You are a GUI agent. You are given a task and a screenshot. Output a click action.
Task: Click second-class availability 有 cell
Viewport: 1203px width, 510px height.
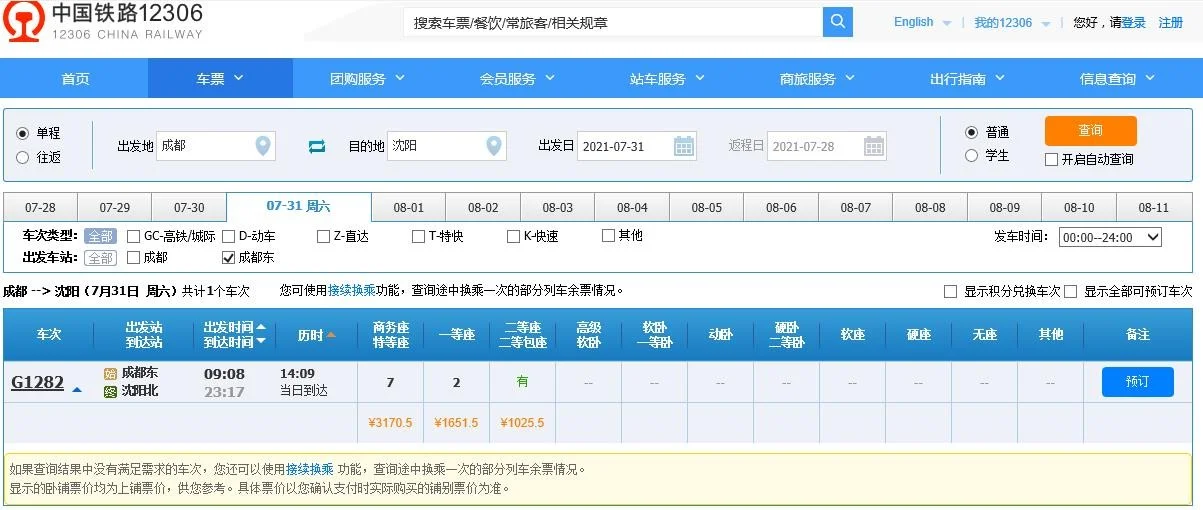point(522,382)
